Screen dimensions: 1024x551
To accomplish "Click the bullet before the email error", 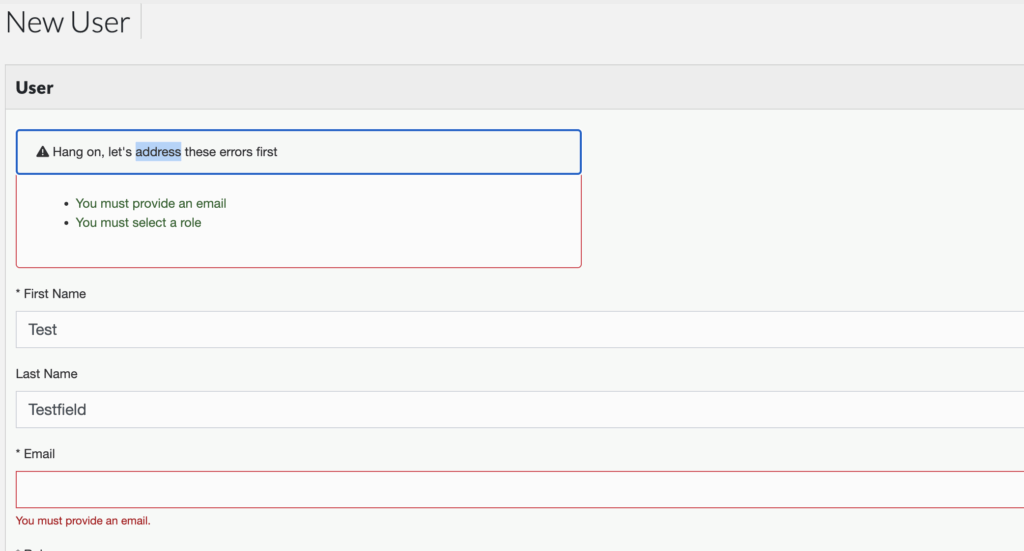I will (x=66, y=204).
